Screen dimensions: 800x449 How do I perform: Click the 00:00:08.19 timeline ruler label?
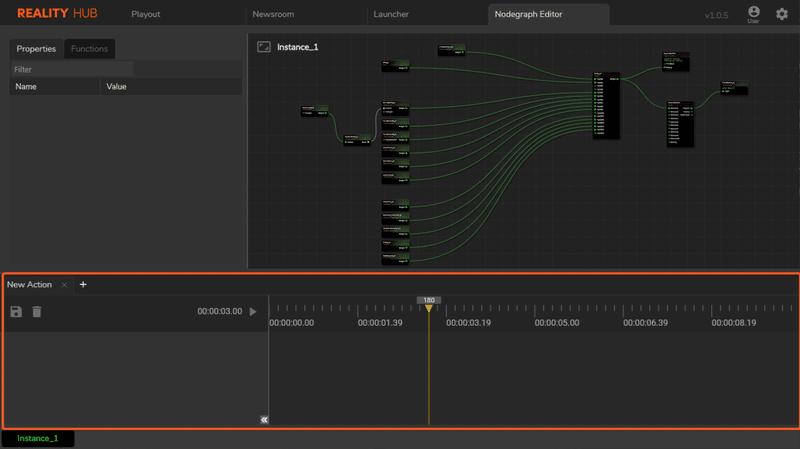click(734, 323)
